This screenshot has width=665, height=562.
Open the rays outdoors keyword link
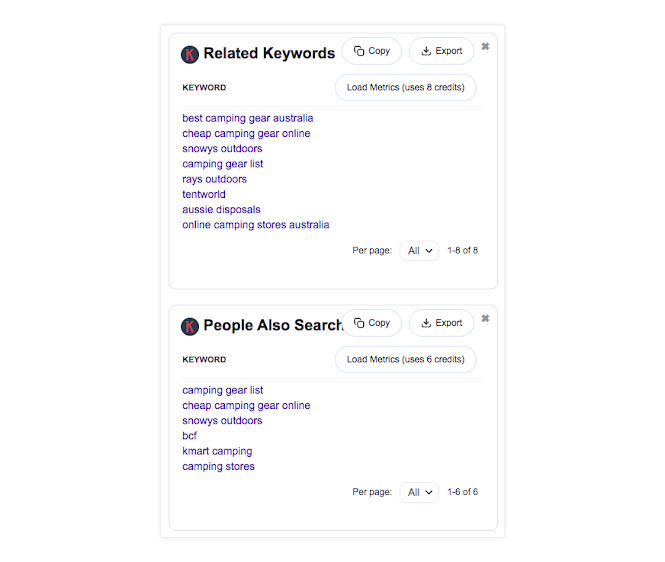click(x=214, y=179)
